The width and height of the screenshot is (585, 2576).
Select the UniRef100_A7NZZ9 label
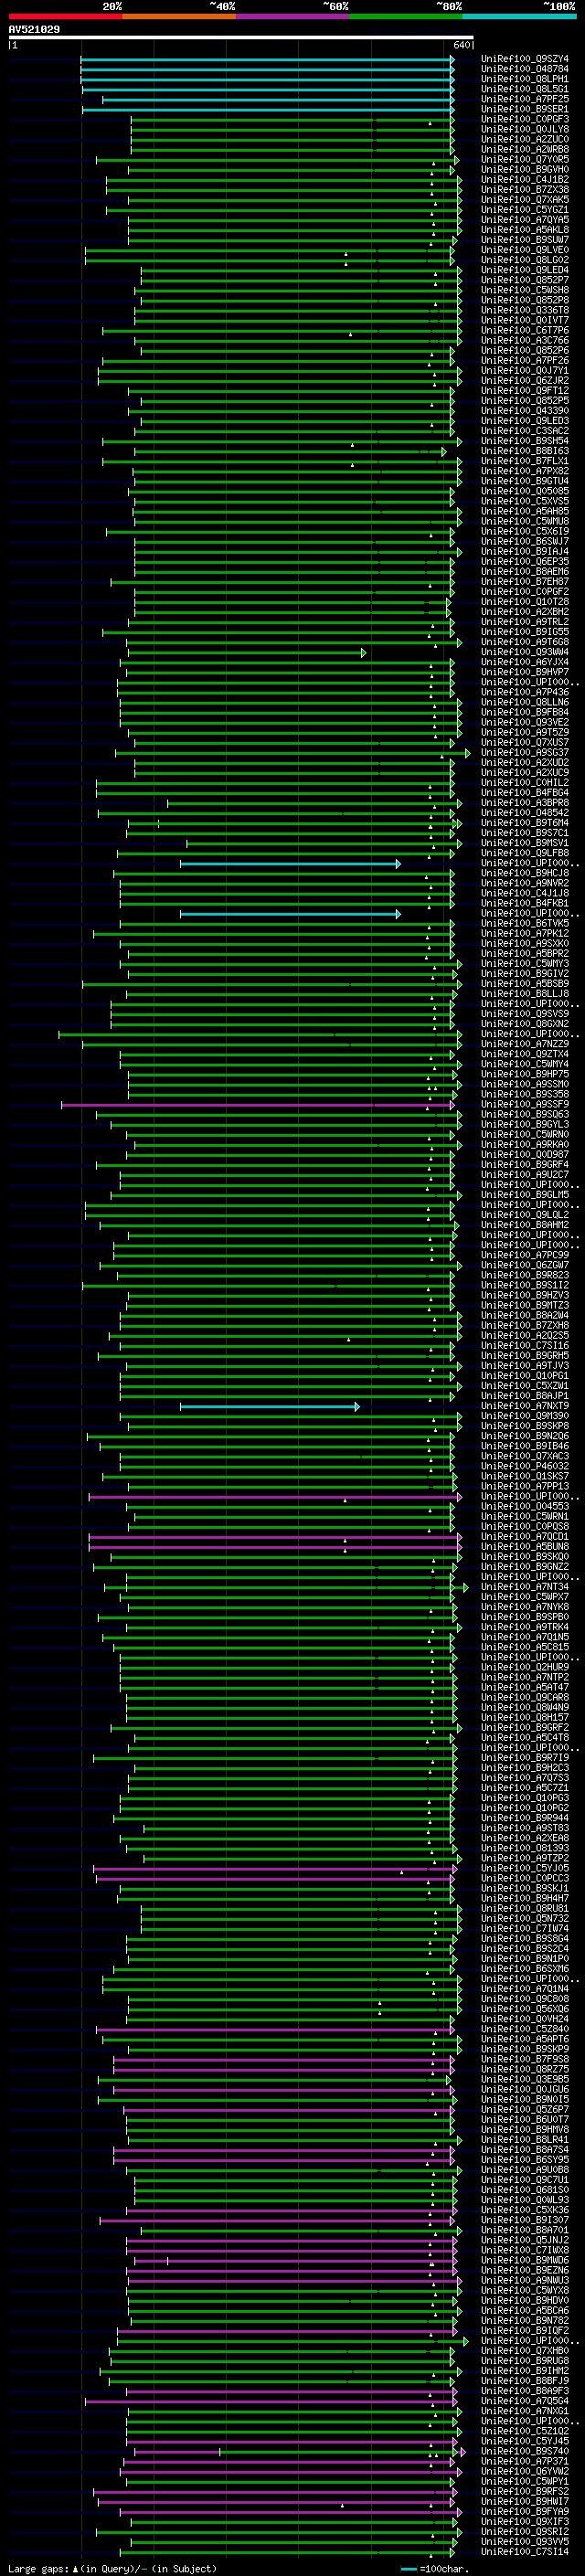click(525, 1044)
